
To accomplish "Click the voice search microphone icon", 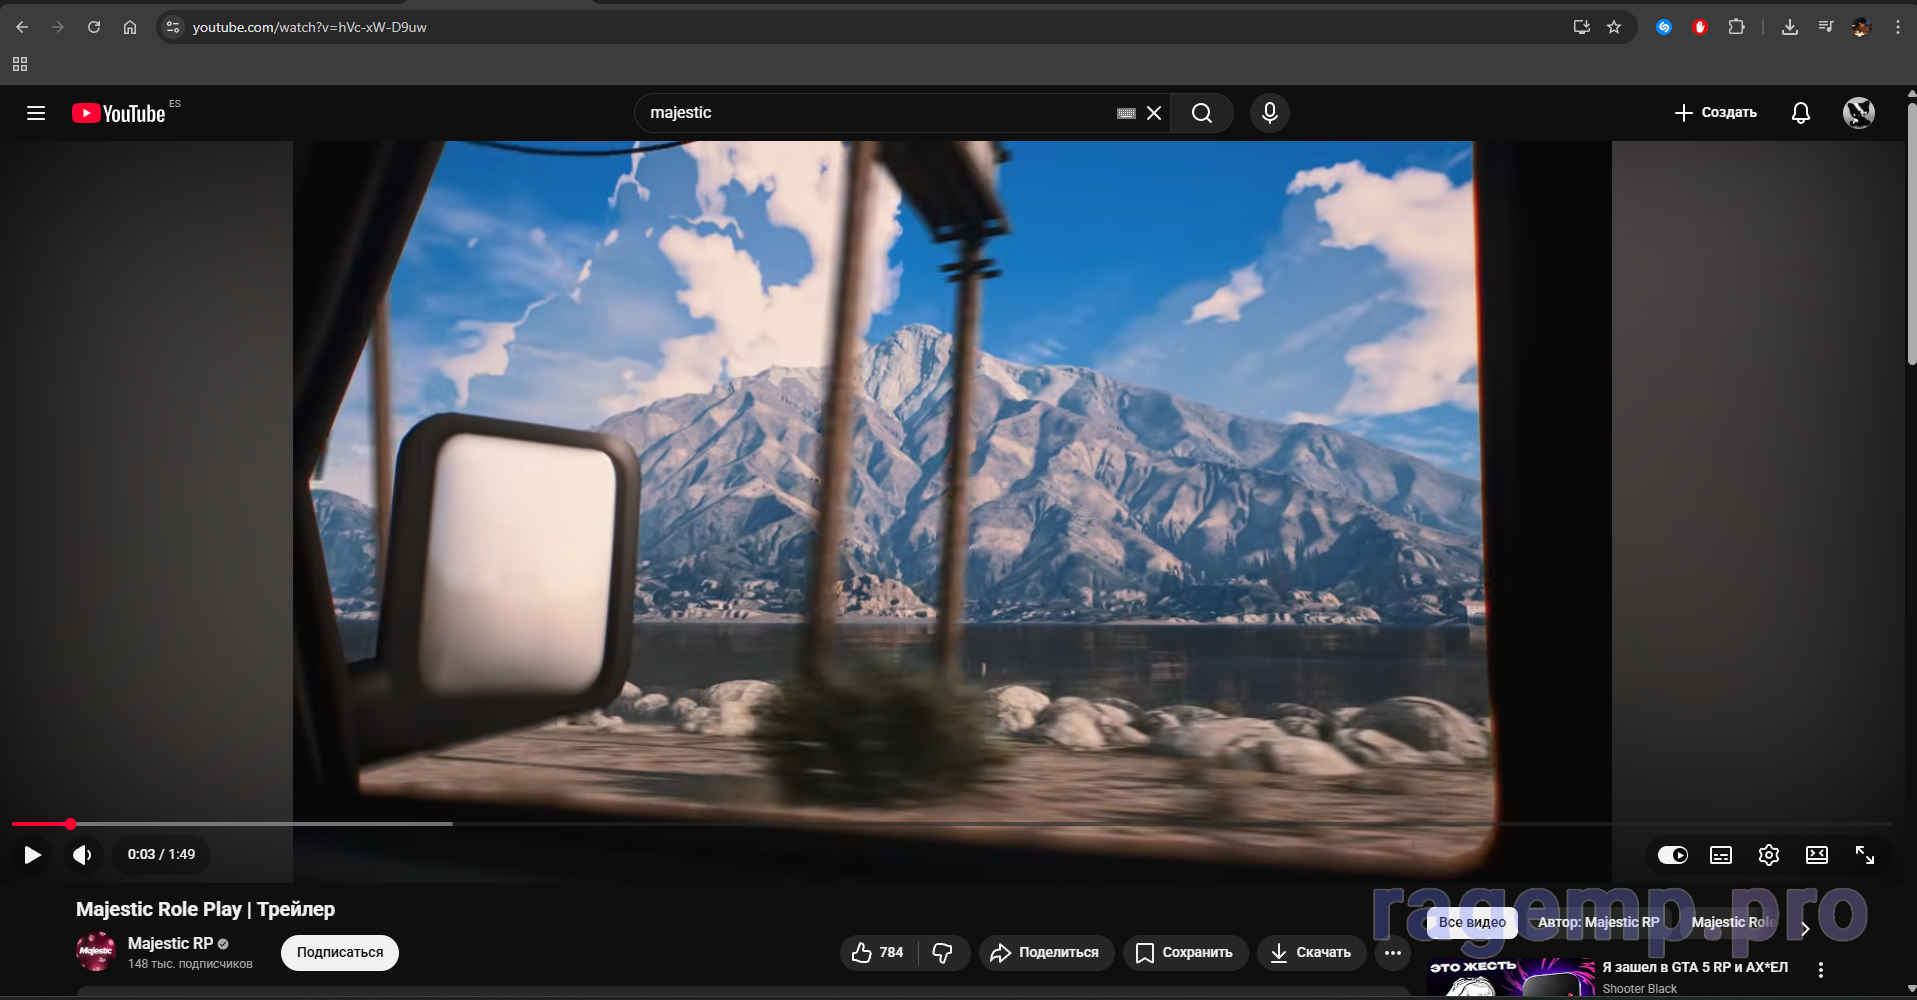I will [x=1269, y=113].
